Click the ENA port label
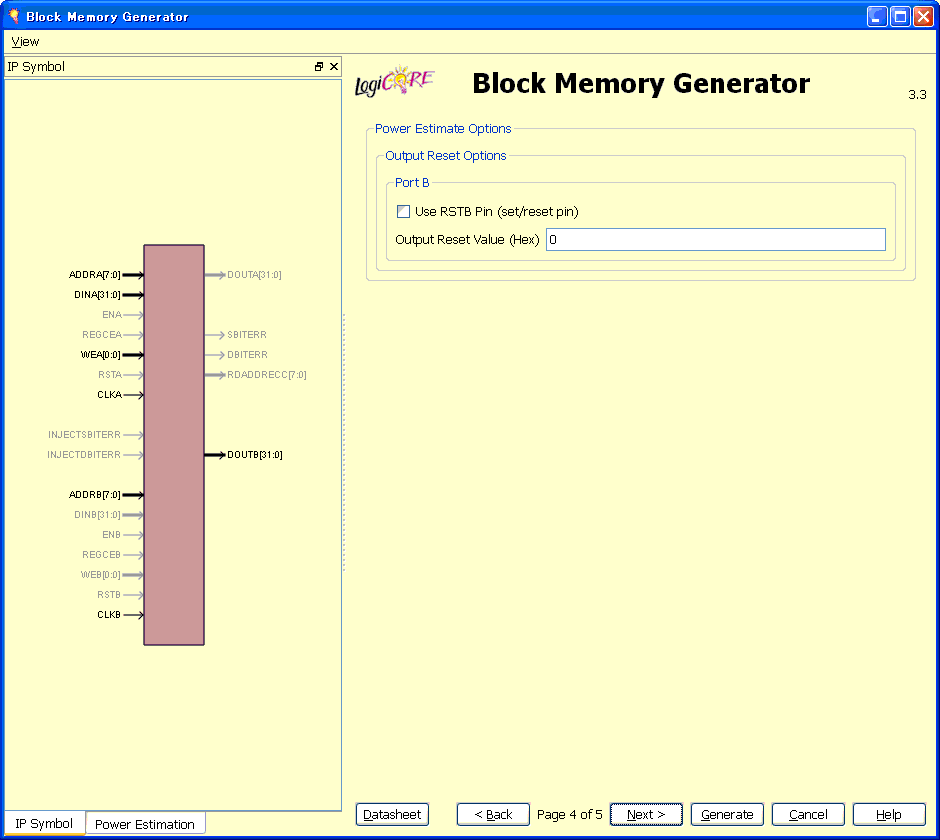 (x=112, y=315)
